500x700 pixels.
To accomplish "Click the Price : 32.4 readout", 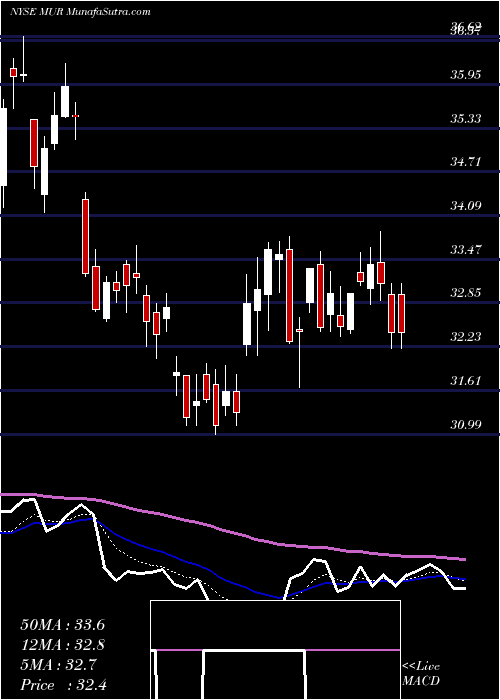I will tap(62, 685).
